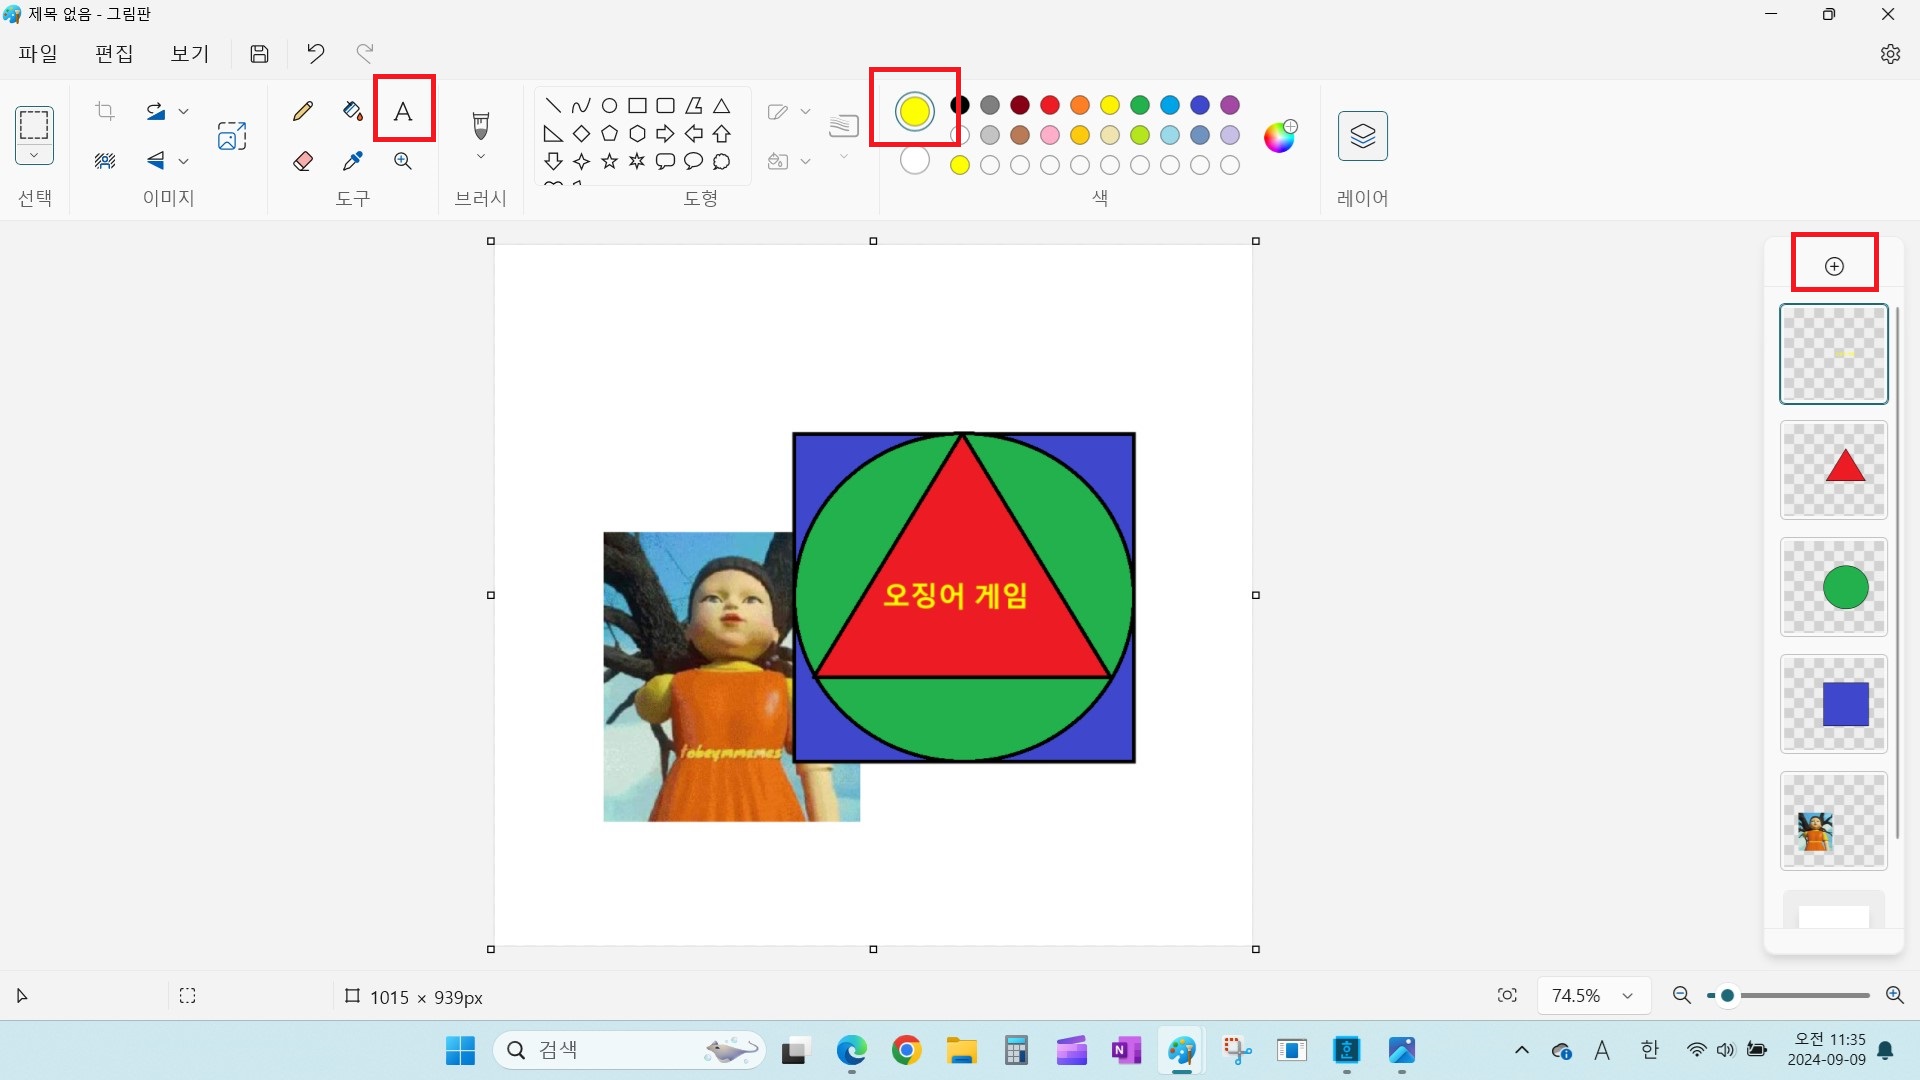
Task: Pick the Curve shape
Action: coord(581,105)
